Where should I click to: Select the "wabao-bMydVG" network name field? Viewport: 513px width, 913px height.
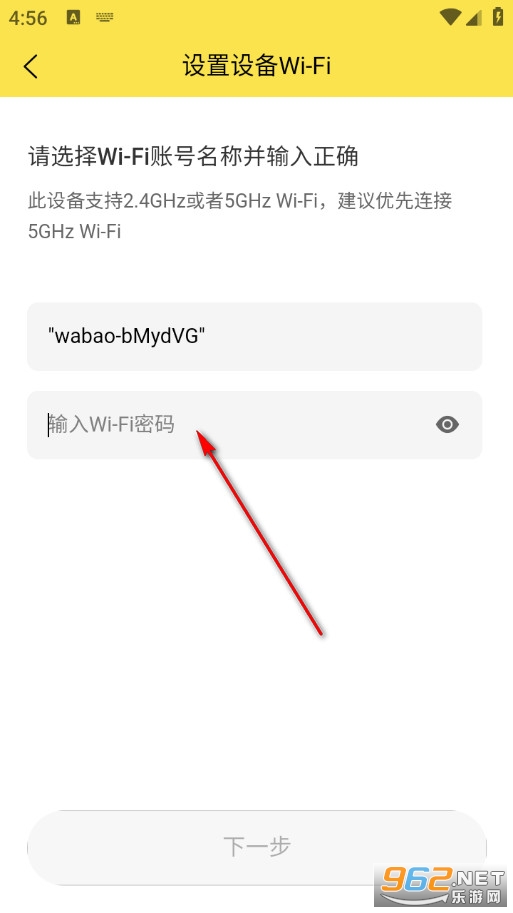pyautogui.click(x=254, y=336)
